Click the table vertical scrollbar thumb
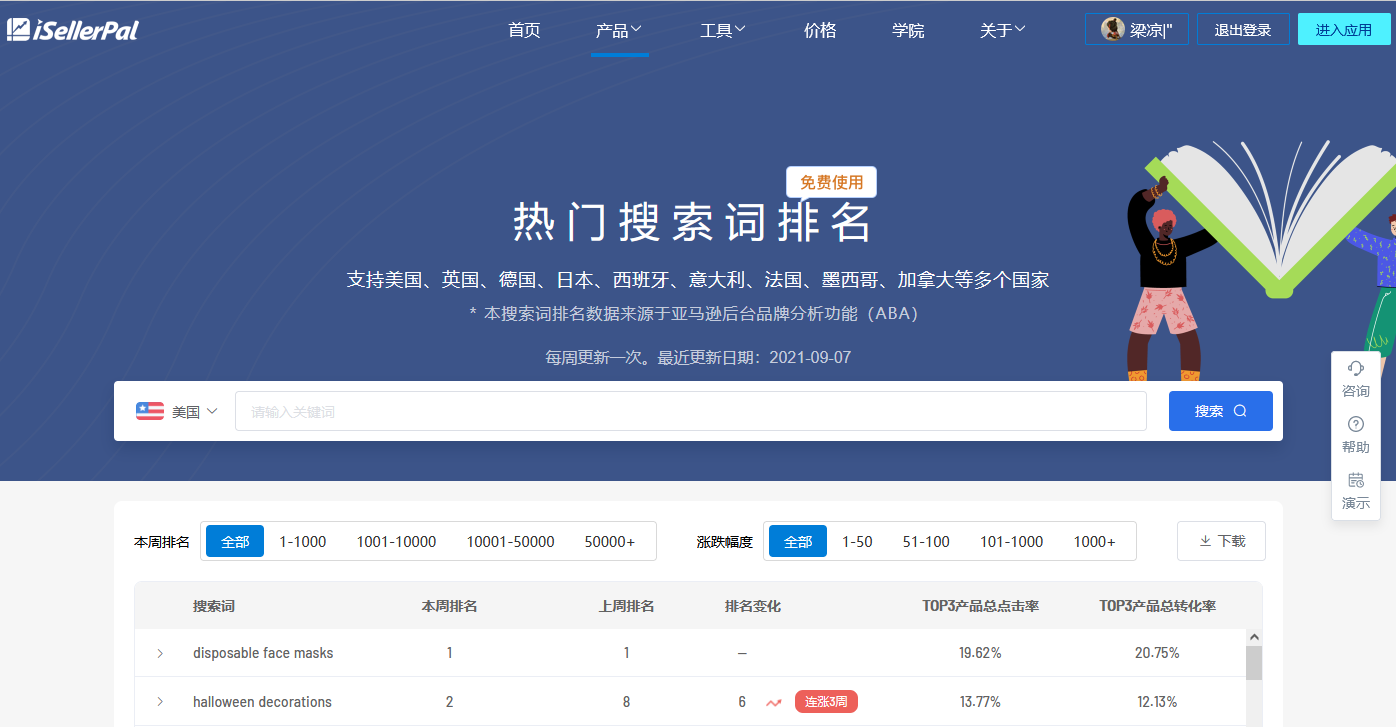The image size is (1396, 727). [x=1254, y=662]
